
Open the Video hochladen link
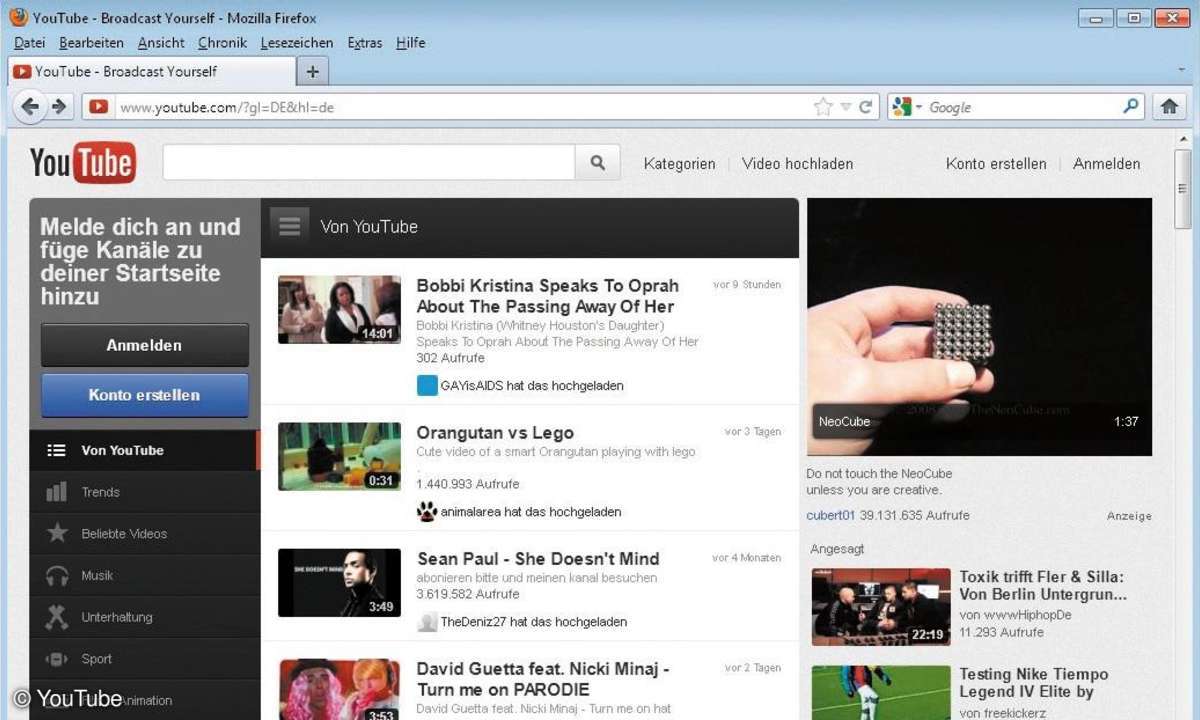[x=797, y=164]
